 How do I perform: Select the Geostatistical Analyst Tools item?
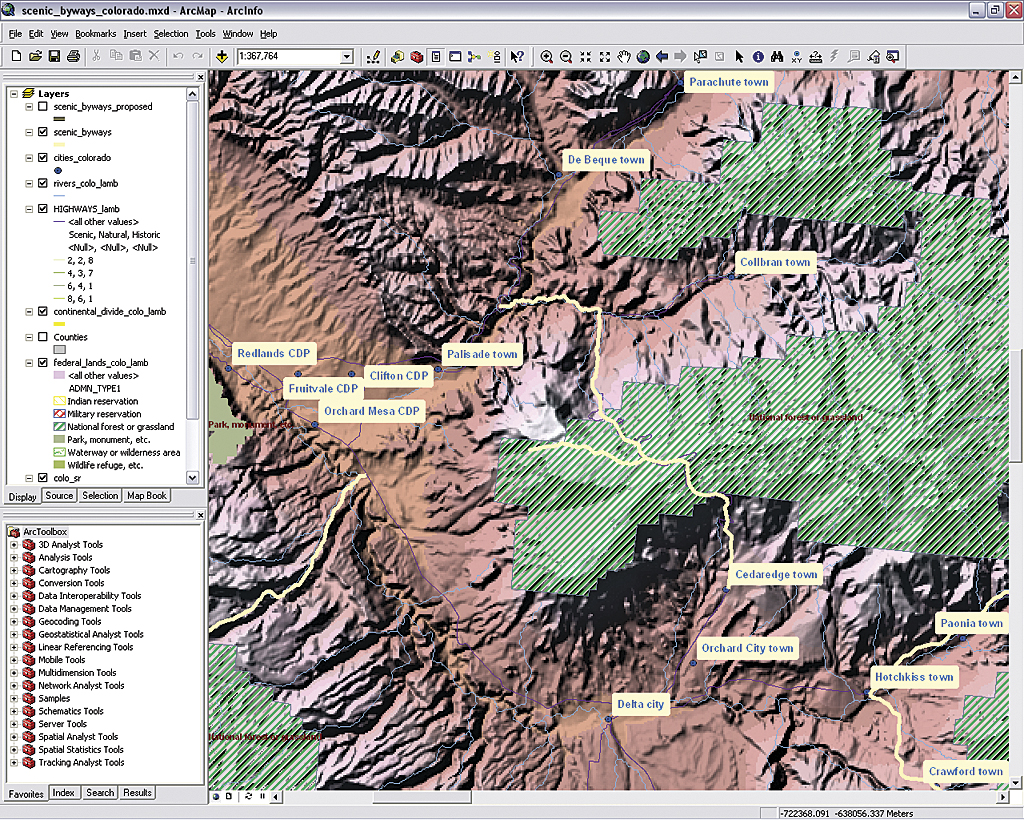point(91,635)
